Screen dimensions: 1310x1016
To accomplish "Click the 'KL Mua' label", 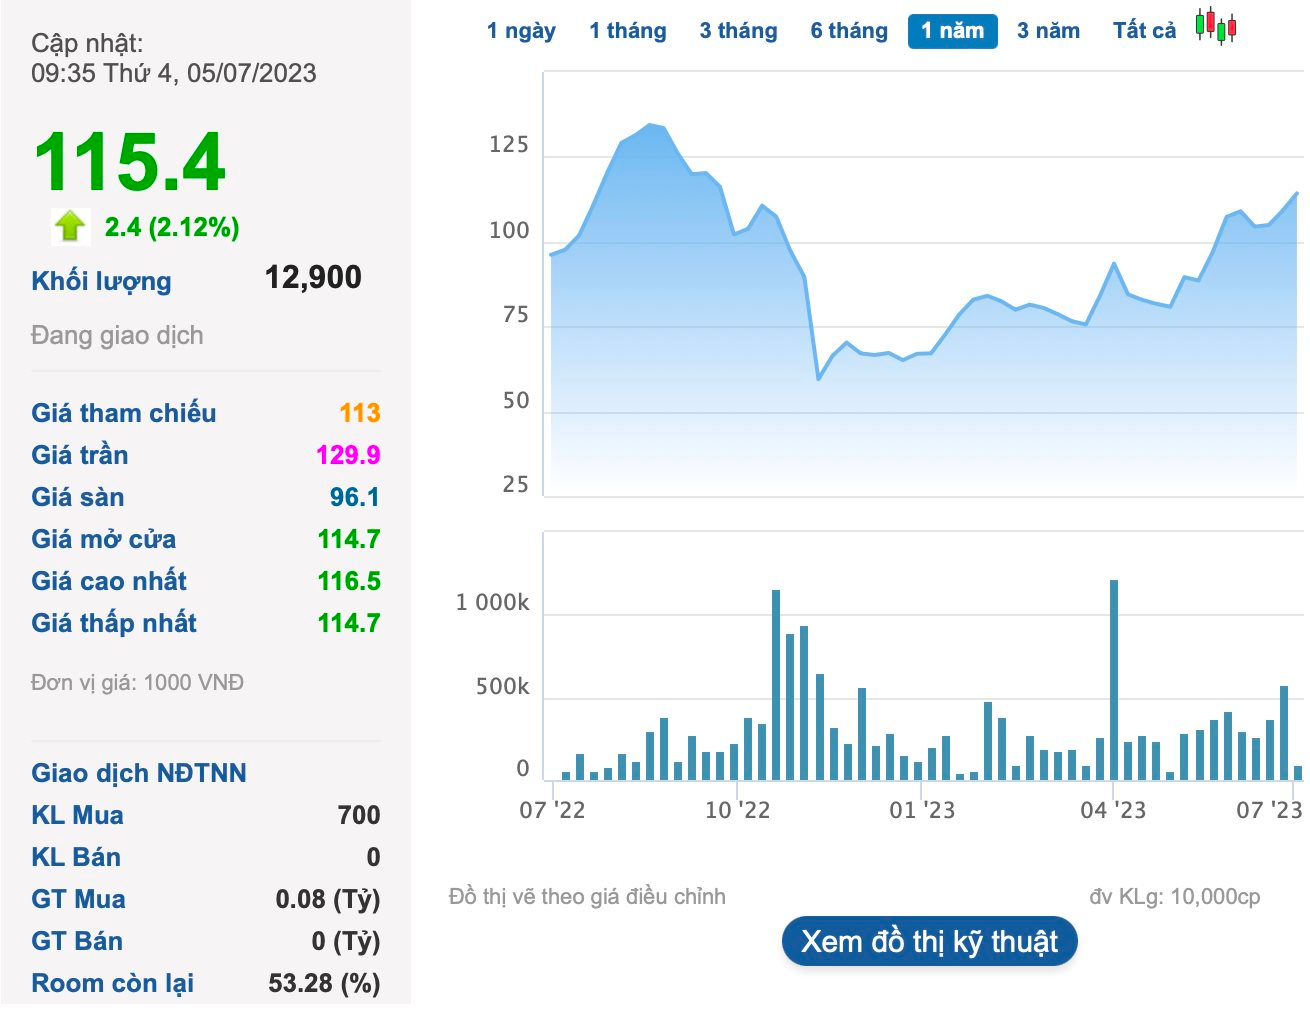I will pos(77,815).
